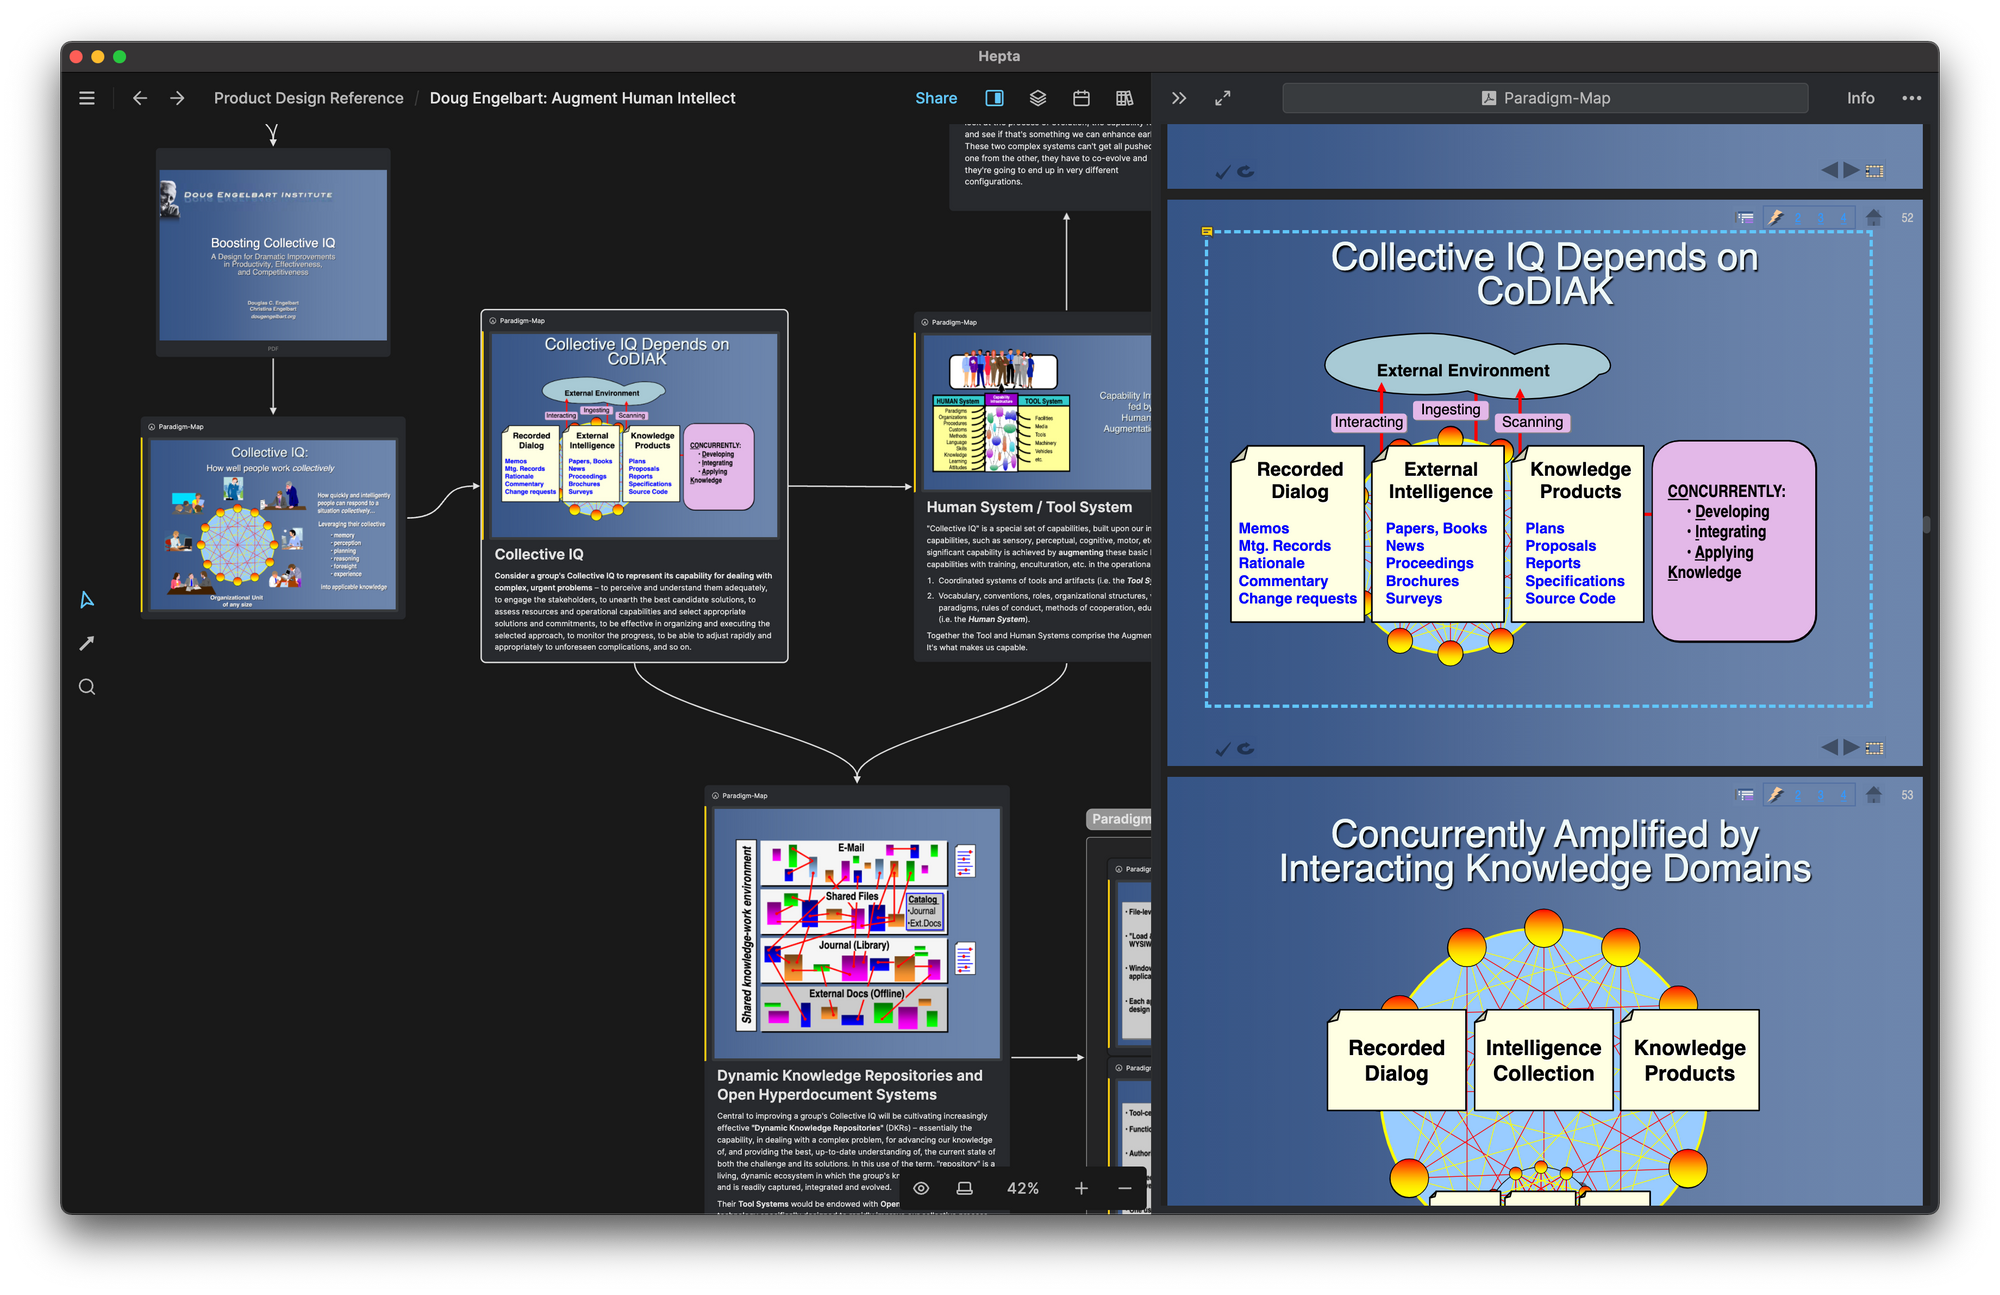Select the connector line tool
Image resolution: width=2000 pixels, height=1295 pixels.
(87, 643)
